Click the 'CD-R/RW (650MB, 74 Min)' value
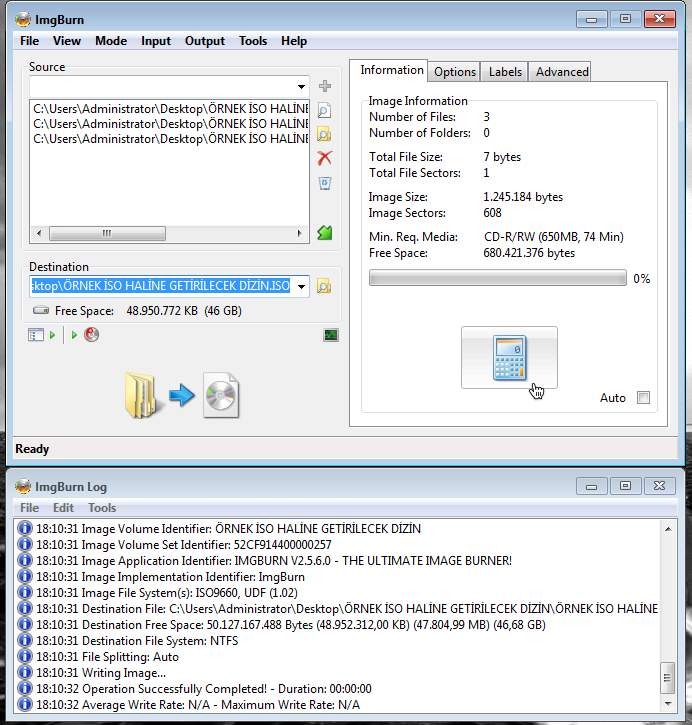Viewport: 692px width, 725px height. point(554,237)
